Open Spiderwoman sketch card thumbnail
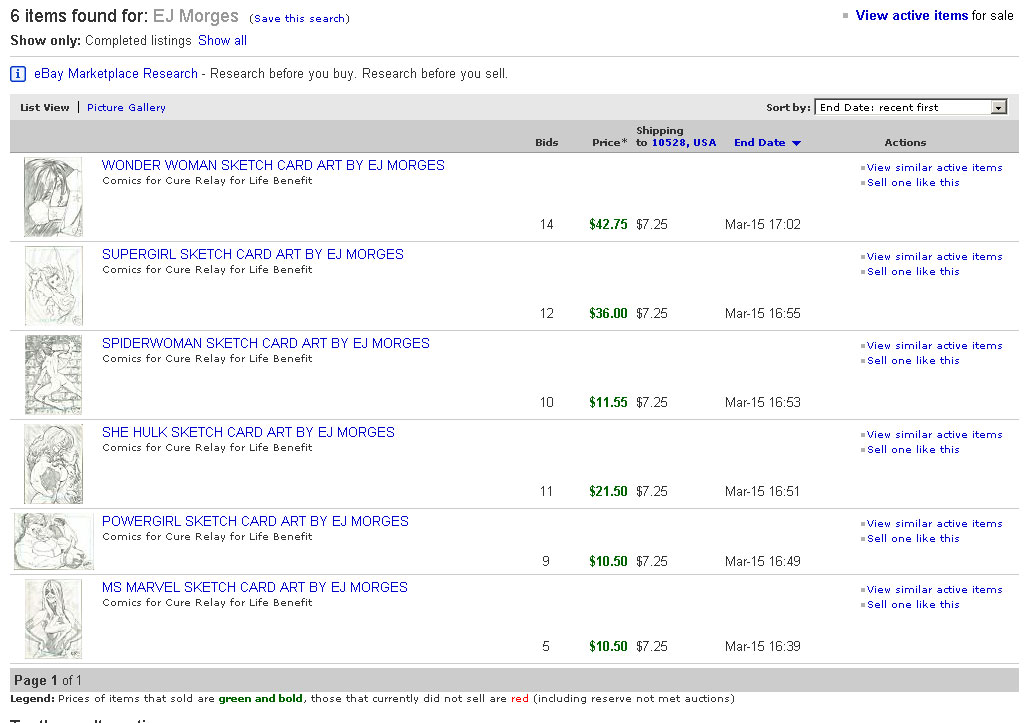The height and width of the screenshot is (723, 1033). point(53,374)
